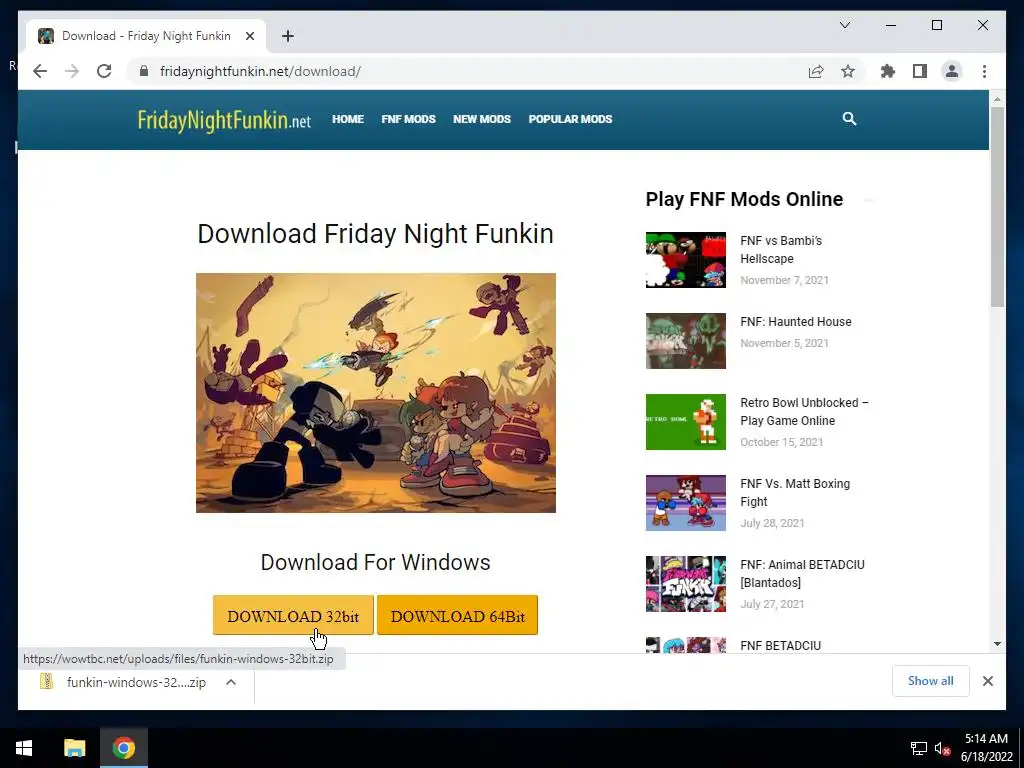This screenshot has width=1024, height=768.
Task: Open the FNF: Animal BETADCIU [Blantados] link
Action: 802,573
